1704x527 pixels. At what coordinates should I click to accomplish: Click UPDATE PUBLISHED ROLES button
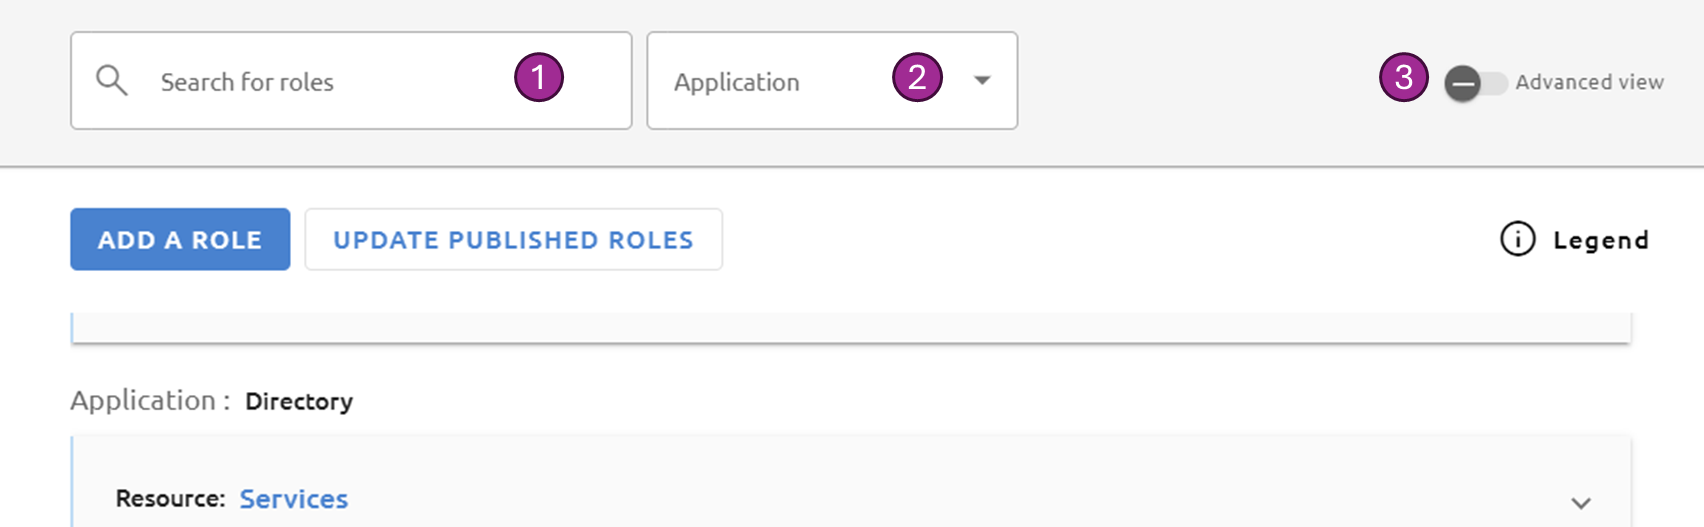(514, 239)
